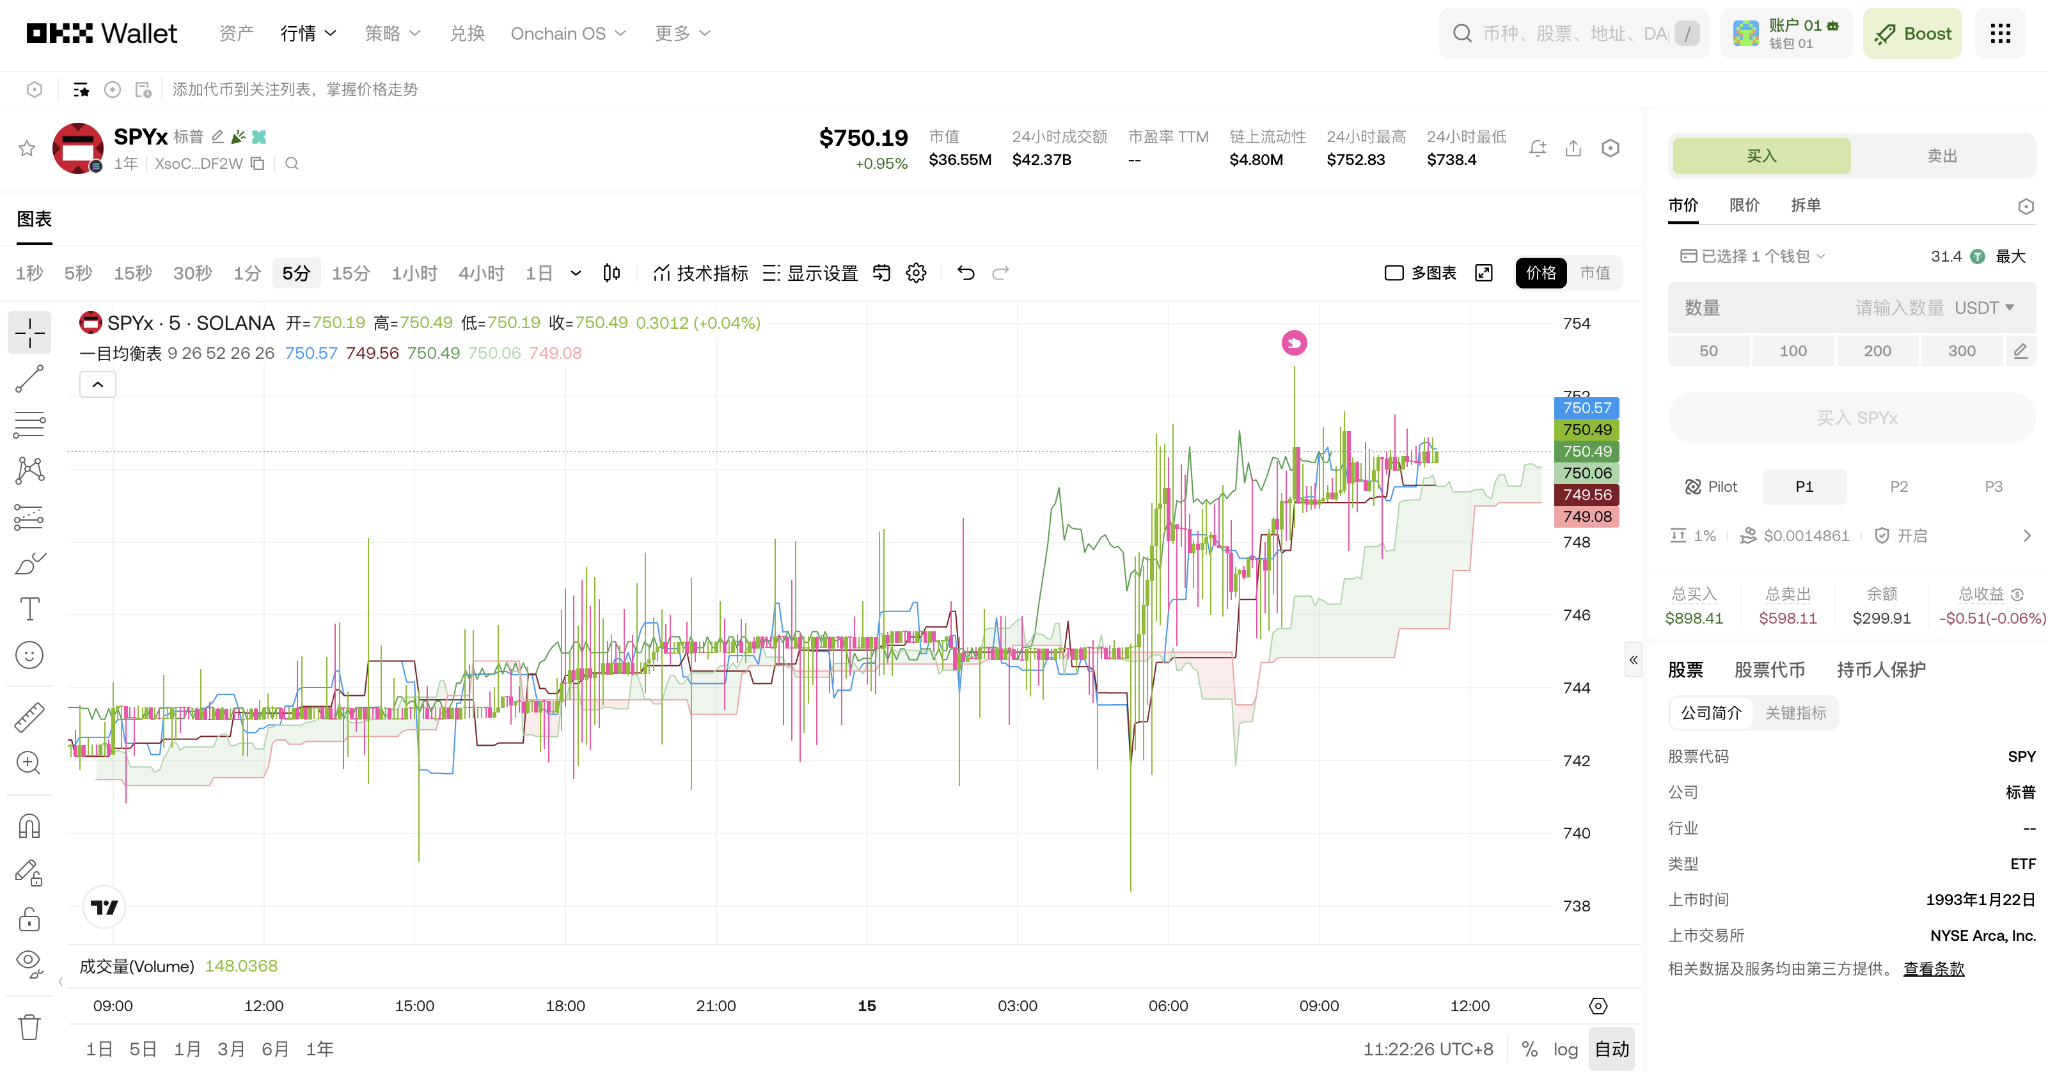Select the 买入 buy tab
Screen dimensions: 2048x1072
(x=1761, y=156)
